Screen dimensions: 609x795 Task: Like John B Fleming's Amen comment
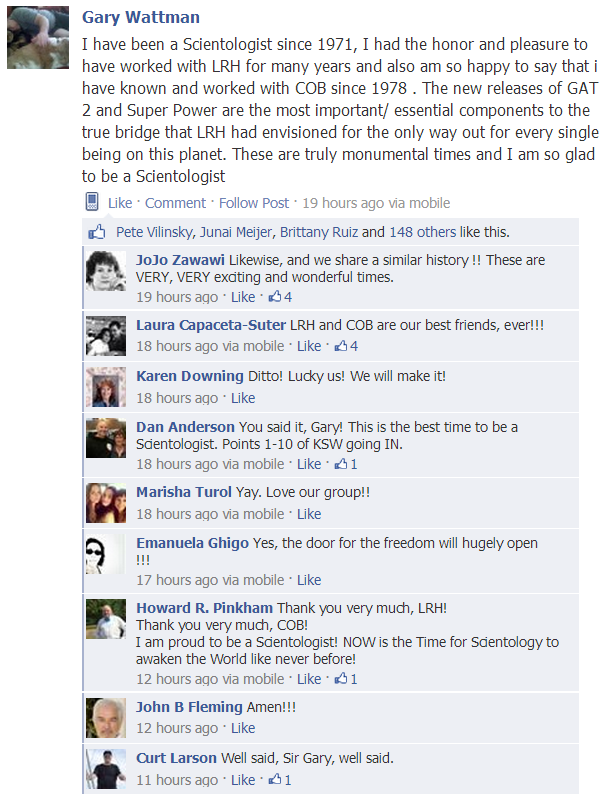click(243, 728)
